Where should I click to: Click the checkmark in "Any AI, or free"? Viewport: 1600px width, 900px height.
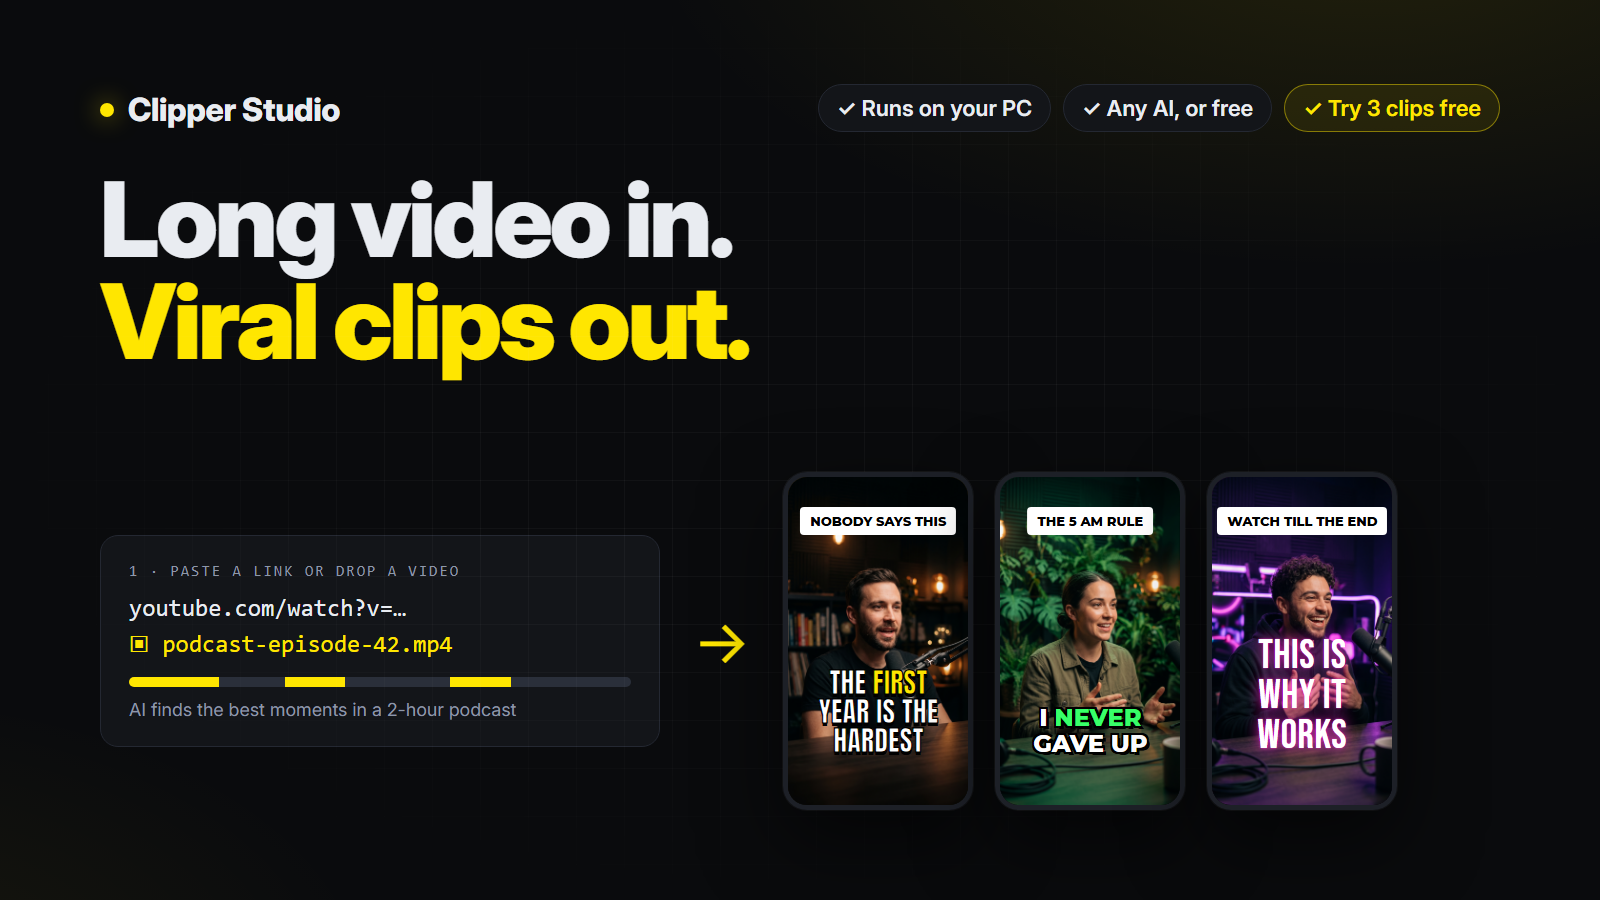pos(1092,109)
